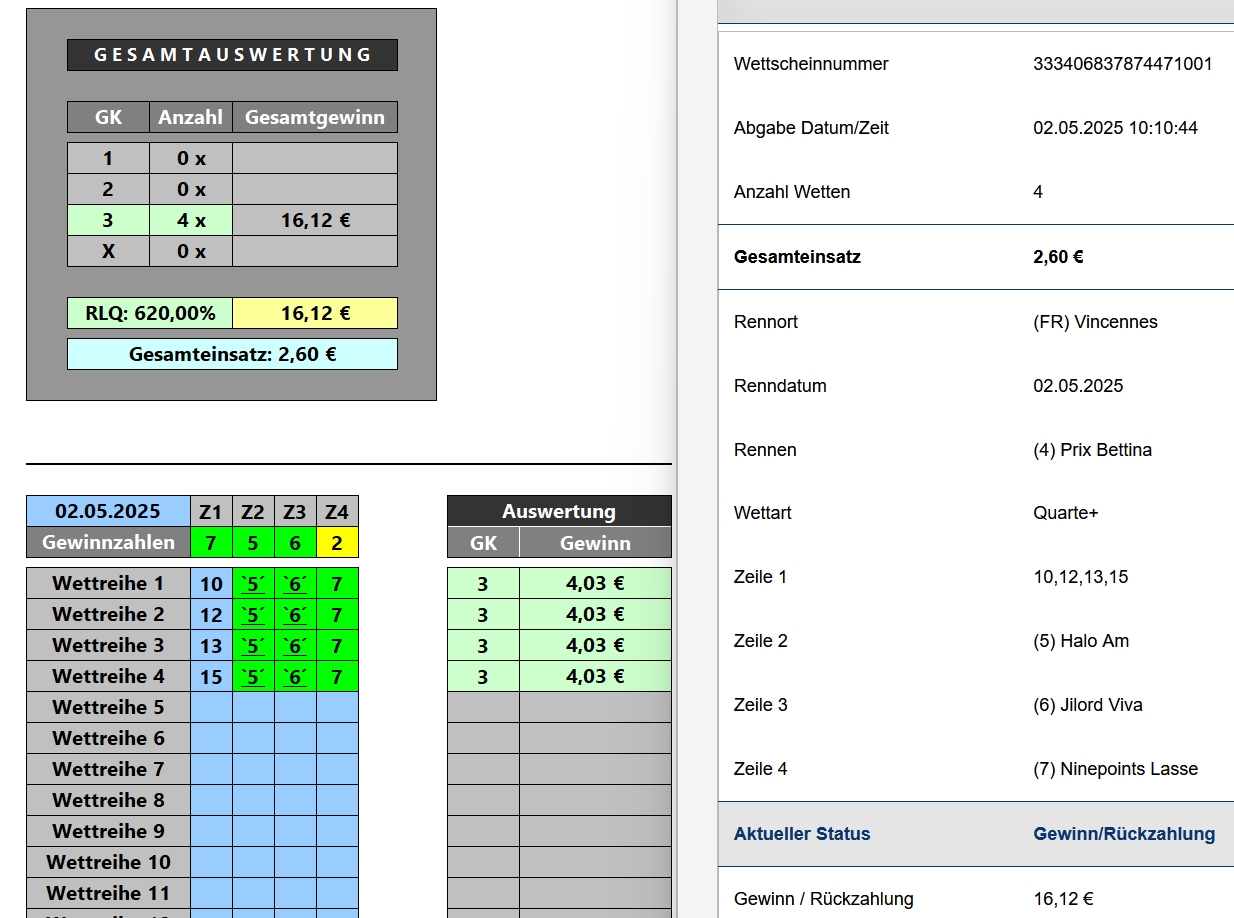Select the Wettreihe 3 label
Screen dimensions: 1234x918
[108, 645]
